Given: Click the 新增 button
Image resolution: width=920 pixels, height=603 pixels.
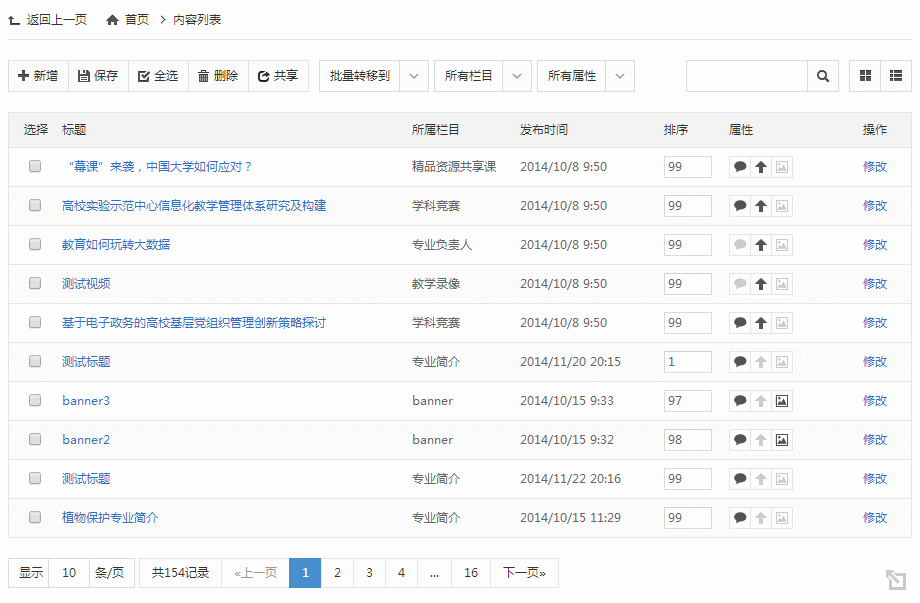Looking at the screenshot, I should coord(38,76).
